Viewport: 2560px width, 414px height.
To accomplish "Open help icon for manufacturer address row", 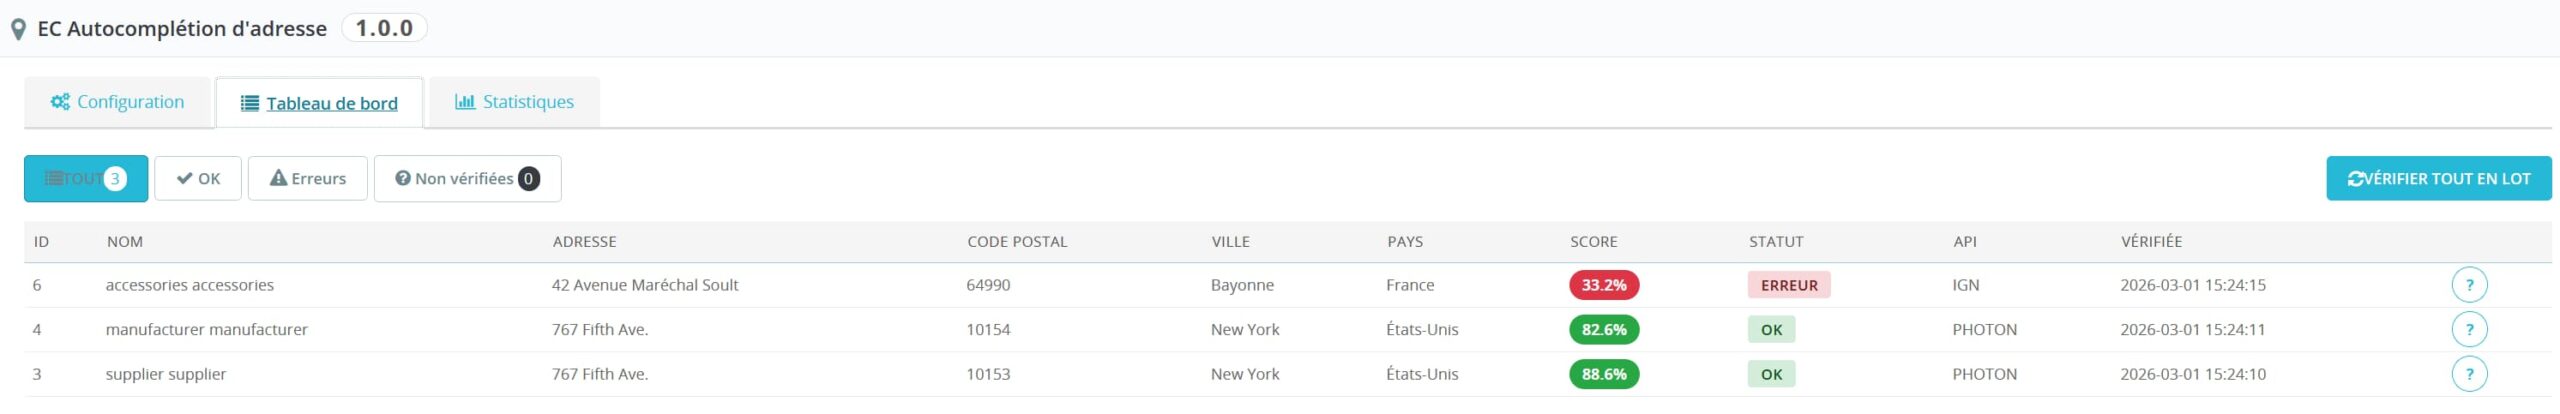I will 2469,330.
